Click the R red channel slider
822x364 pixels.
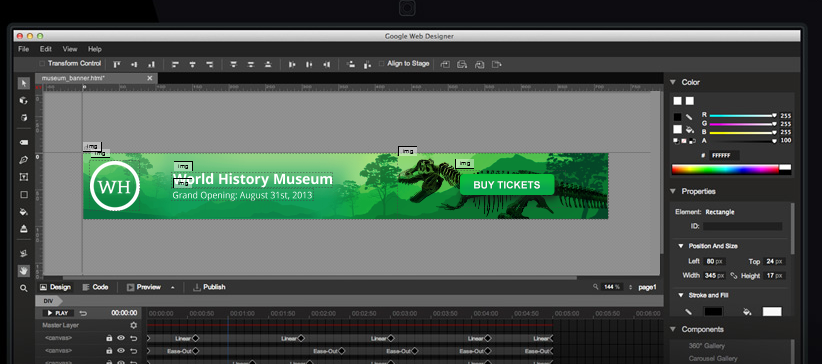pyautogui.click(x=743, y=115)
